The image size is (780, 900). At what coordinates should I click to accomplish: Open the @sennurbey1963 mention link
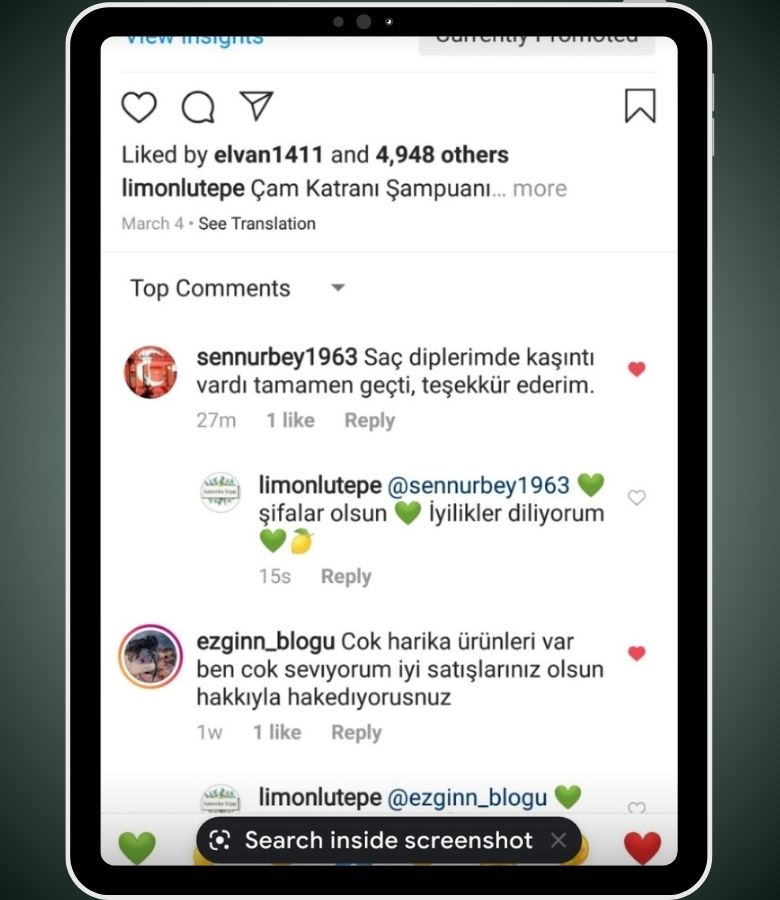point(479,486)
